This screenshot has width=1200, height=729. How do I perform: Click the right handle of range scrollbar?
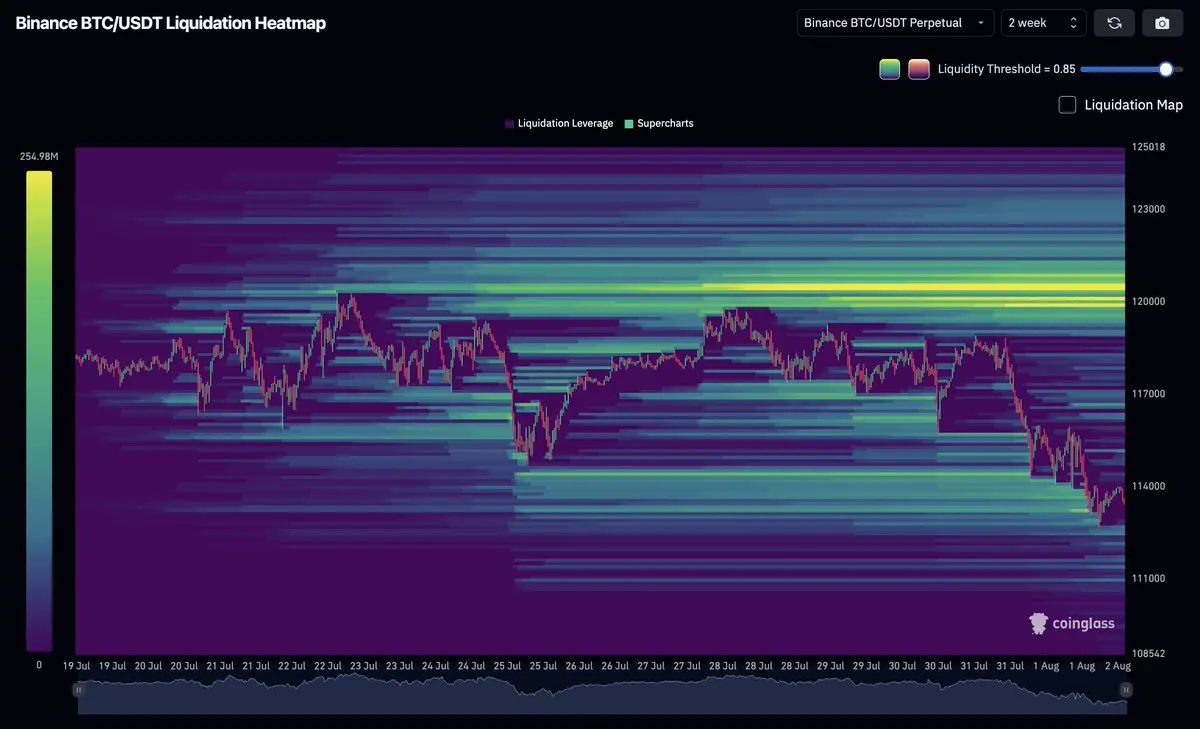1126,689
